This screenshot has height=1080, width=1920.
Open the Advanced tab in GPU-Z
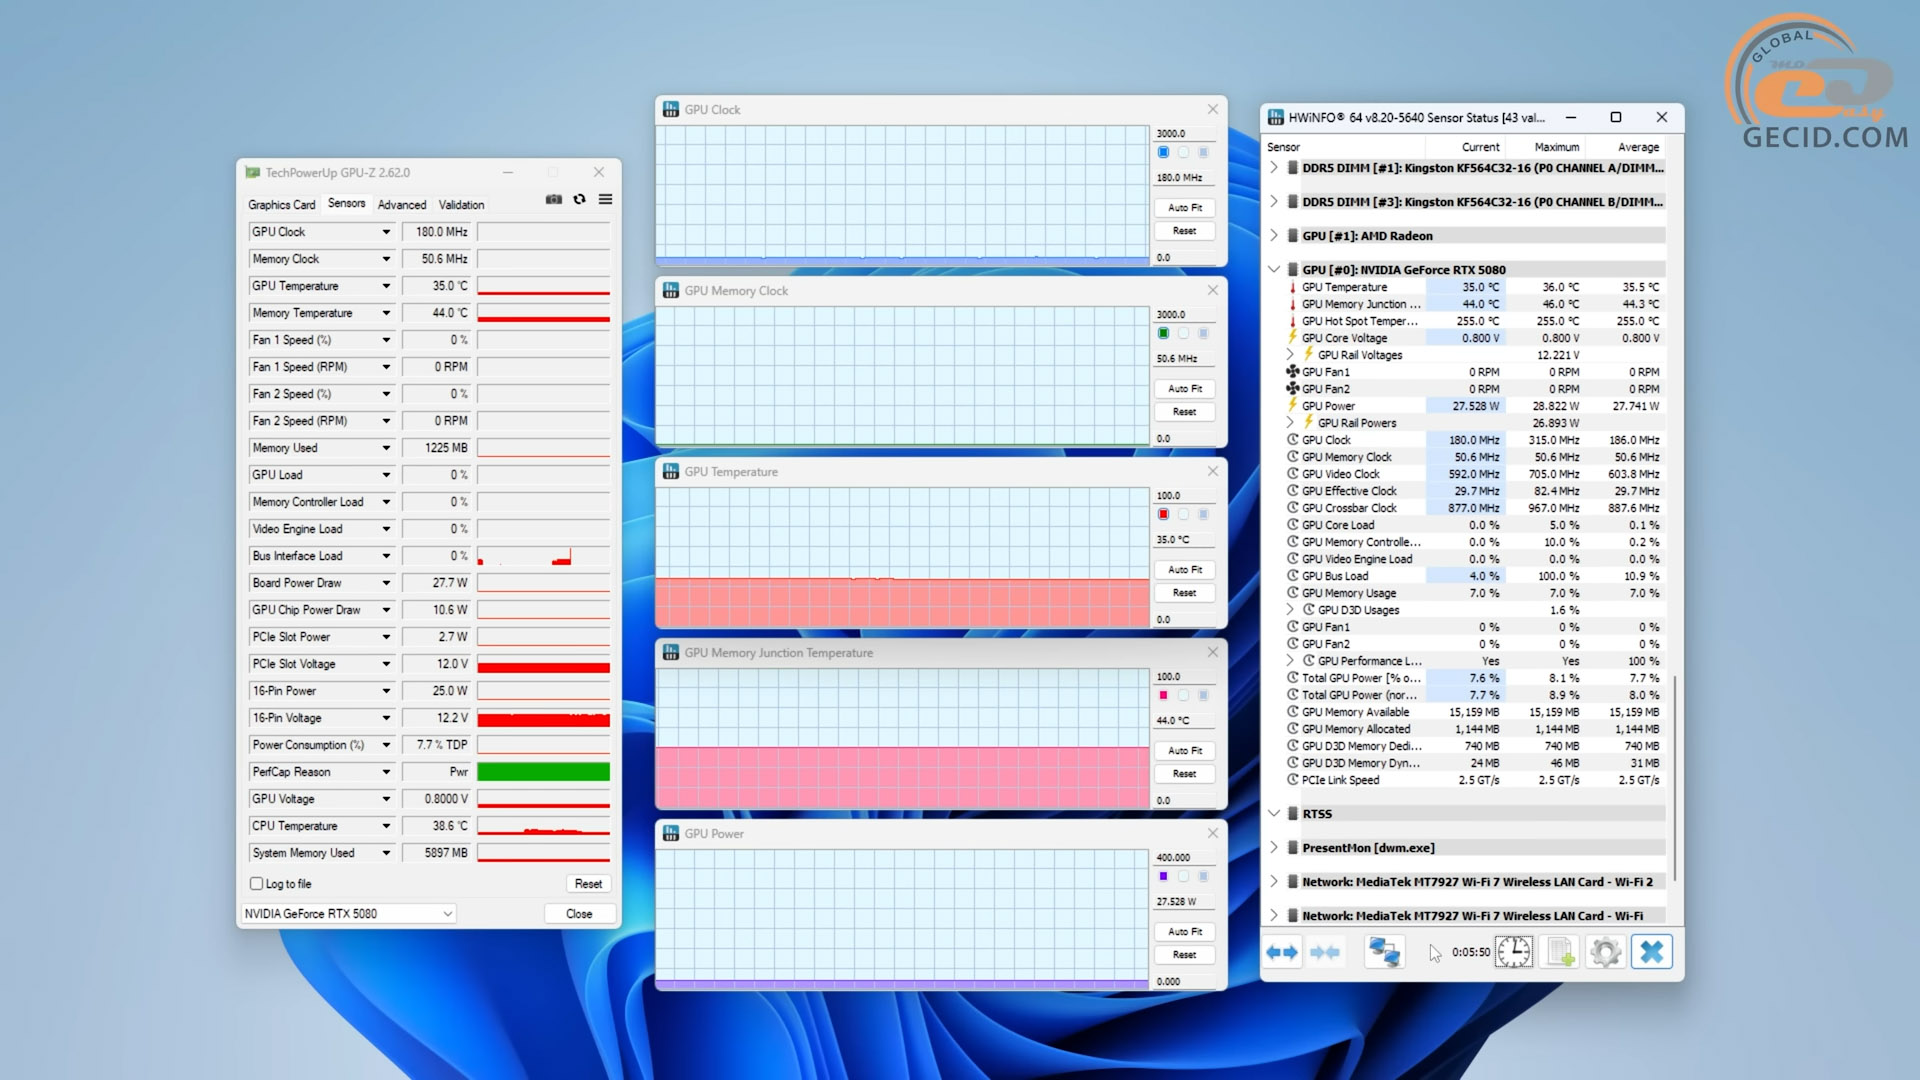tap(402, 205)
